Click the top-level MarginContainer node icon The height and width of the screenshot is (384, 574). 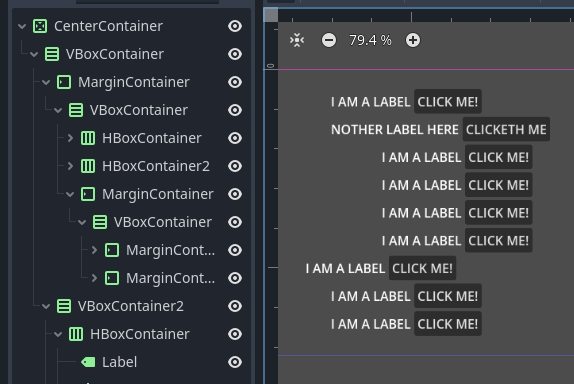(x=64, y=82)
